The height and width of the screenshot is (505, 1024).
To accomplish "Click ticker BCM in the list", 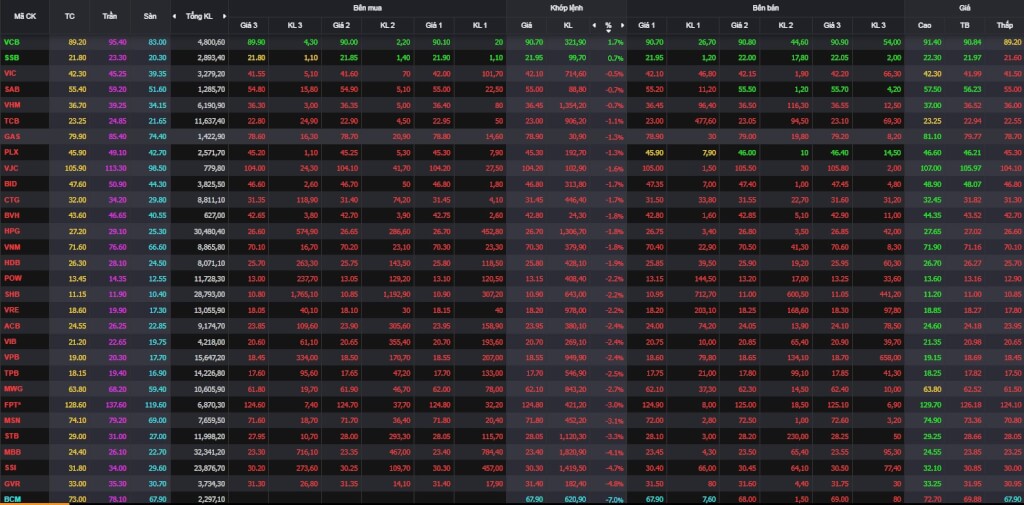I will tap(11, 499).
